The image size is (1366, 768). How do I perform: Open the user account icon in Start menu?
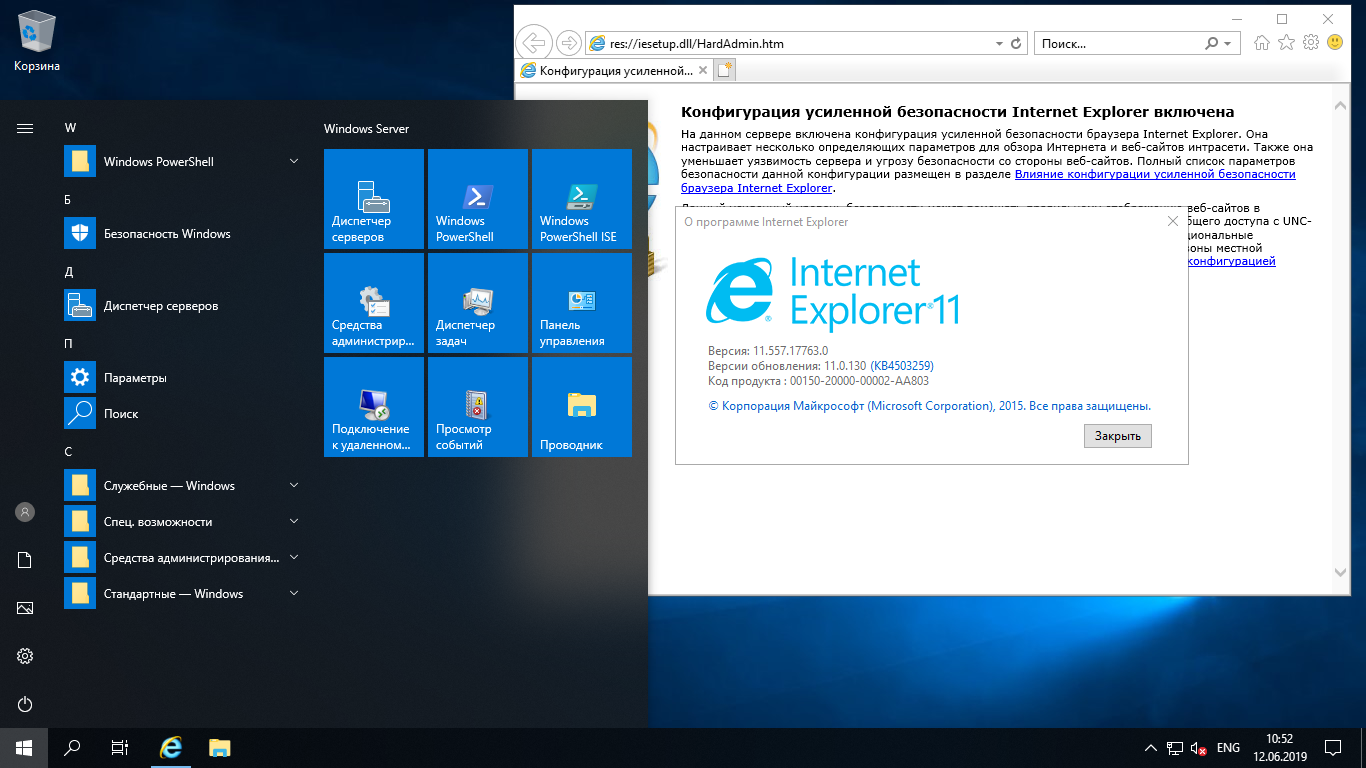25,512
